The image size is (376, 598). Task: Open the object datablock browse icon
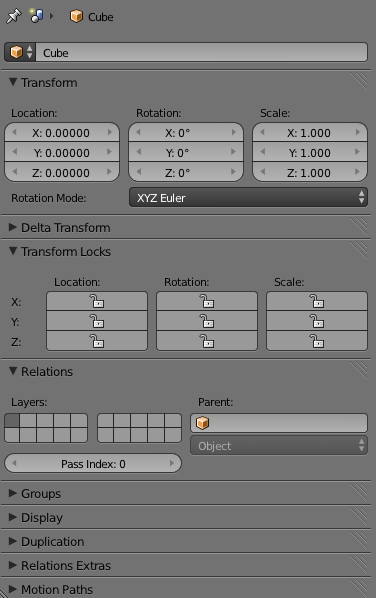(20, 52)
